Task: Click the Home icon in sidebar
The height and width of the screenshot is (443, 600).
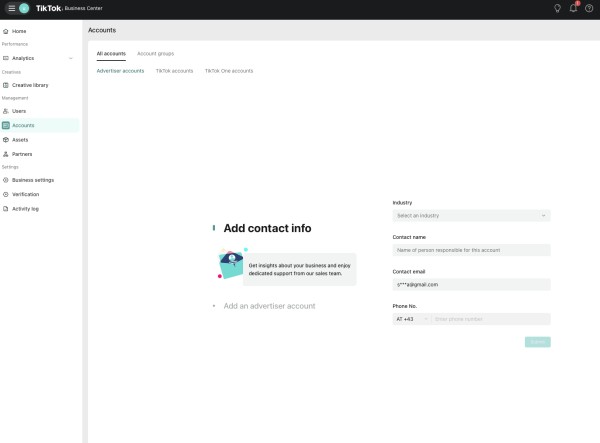Action: [7, 31]
